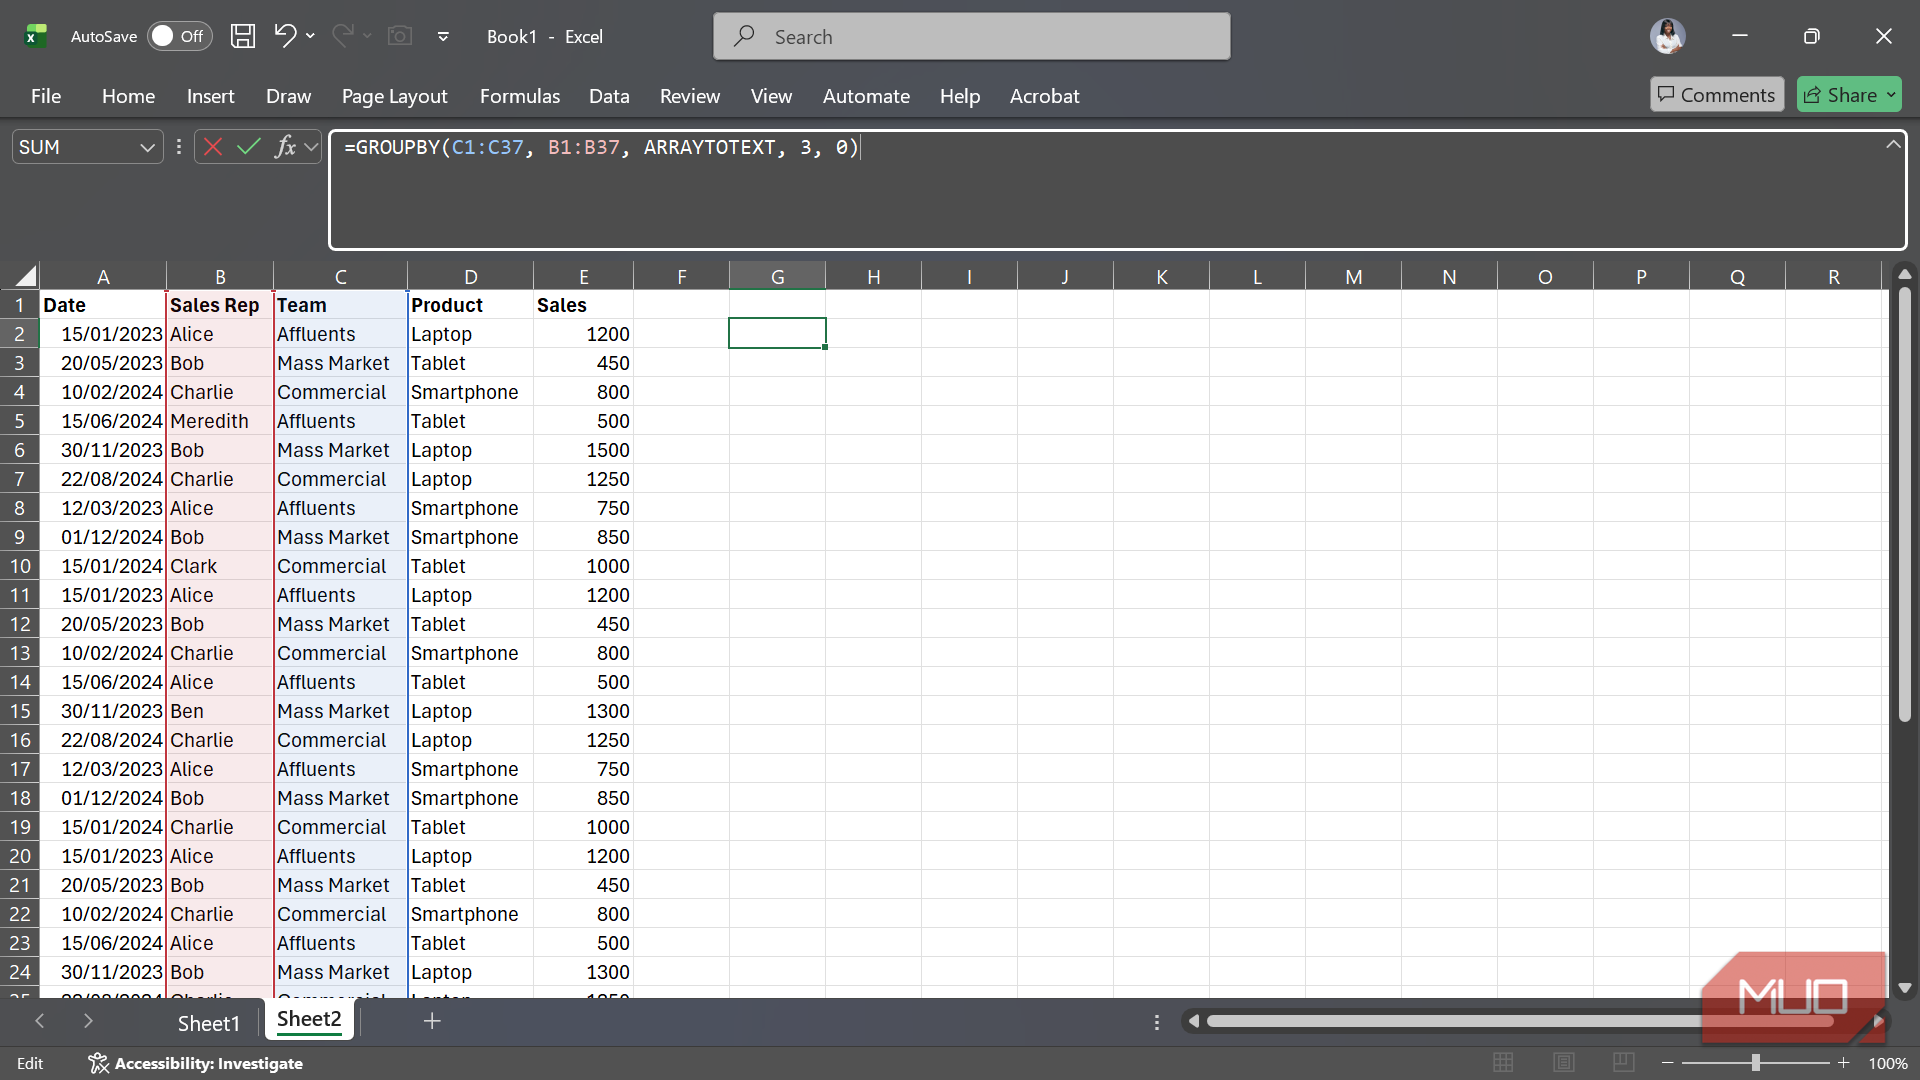The image size is (1920, 1080).
Task: Switch to Page Layout view icon
Action: coord(1564,1063)
